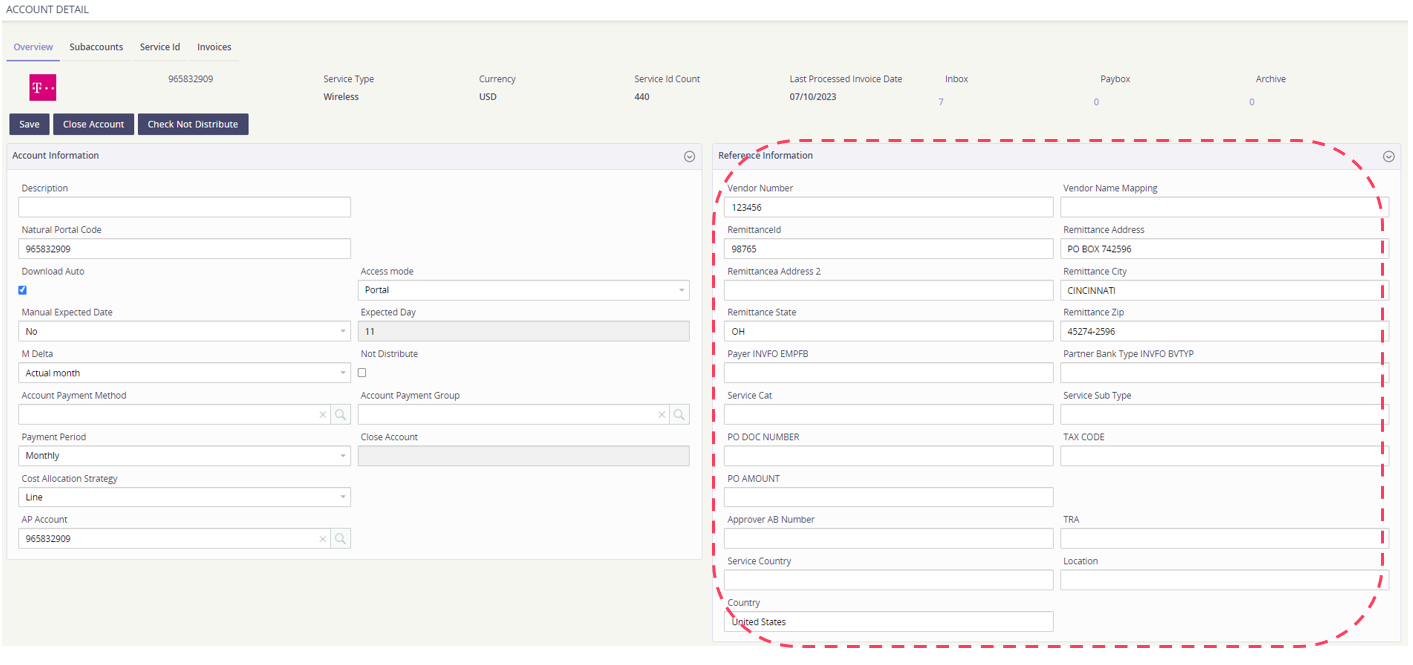The image size is (1413, 665).
Task: Click the search icon for Account Payment Group
Action: (x=679, y=415)
